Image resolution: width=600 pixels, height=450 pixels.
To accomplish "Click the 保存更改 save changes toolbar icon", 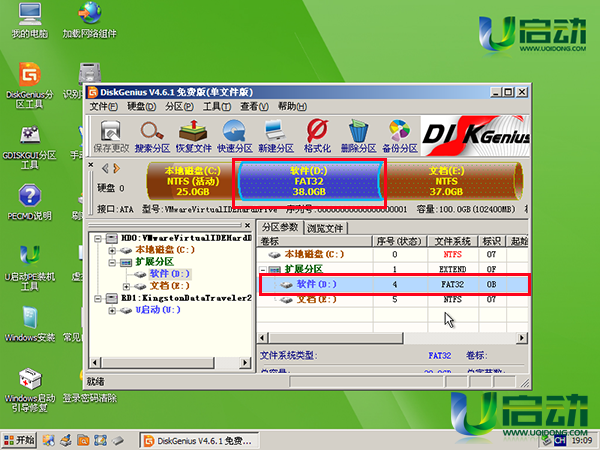I will coord(111,136).
